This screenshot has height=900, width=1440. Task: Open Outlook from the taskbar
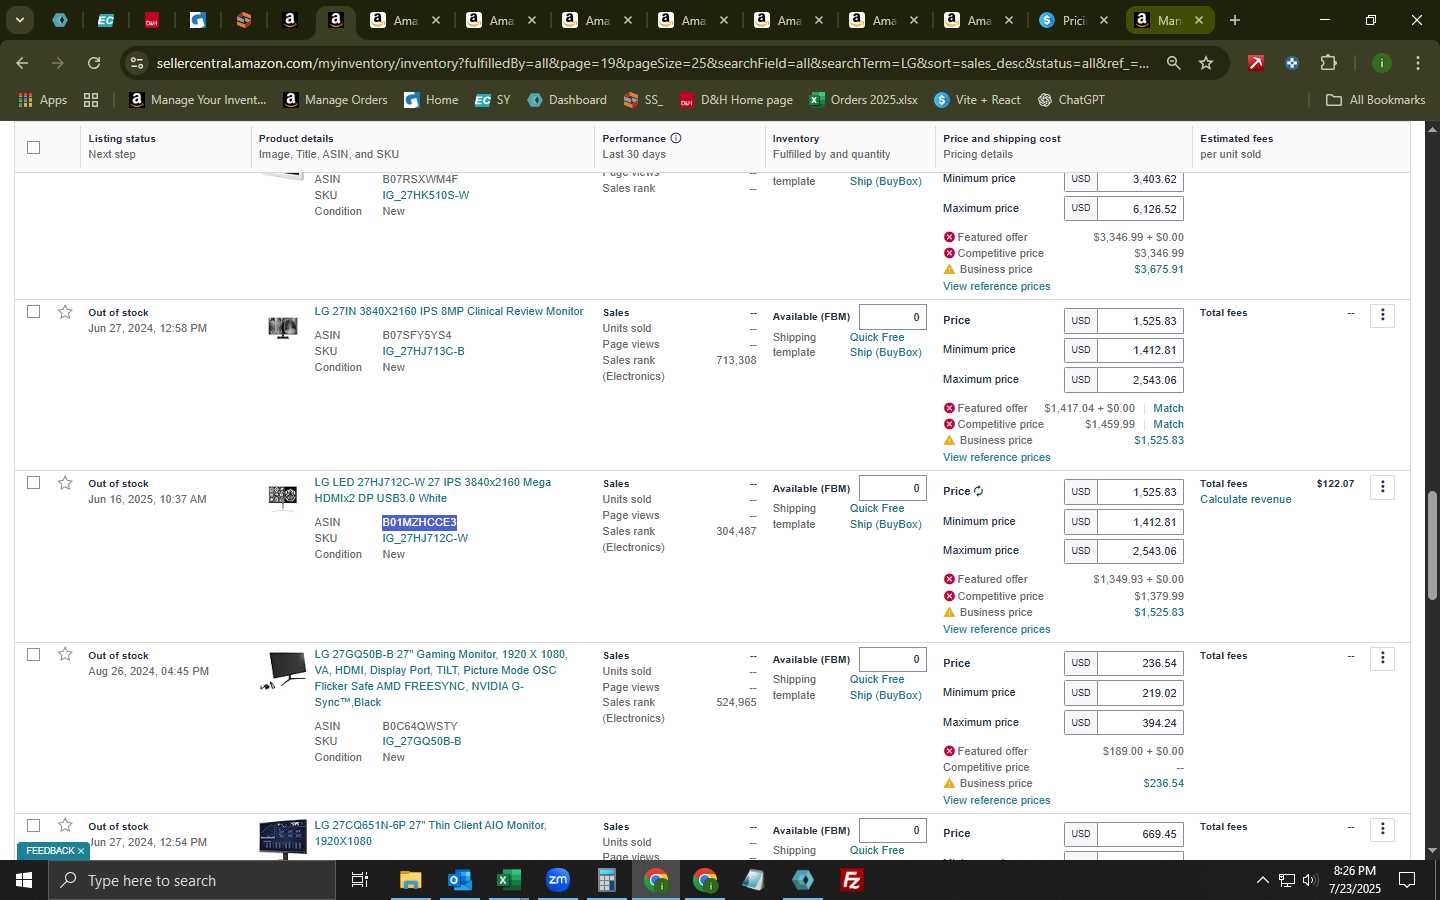459,880
